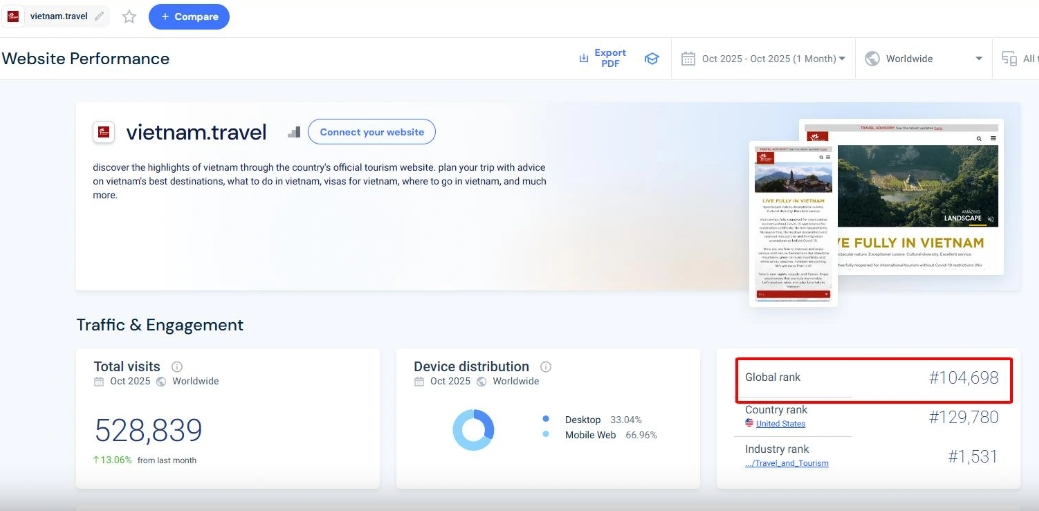
Task: Open the Oct 2025 date range dropdown
Action: (x=765, y=59)
